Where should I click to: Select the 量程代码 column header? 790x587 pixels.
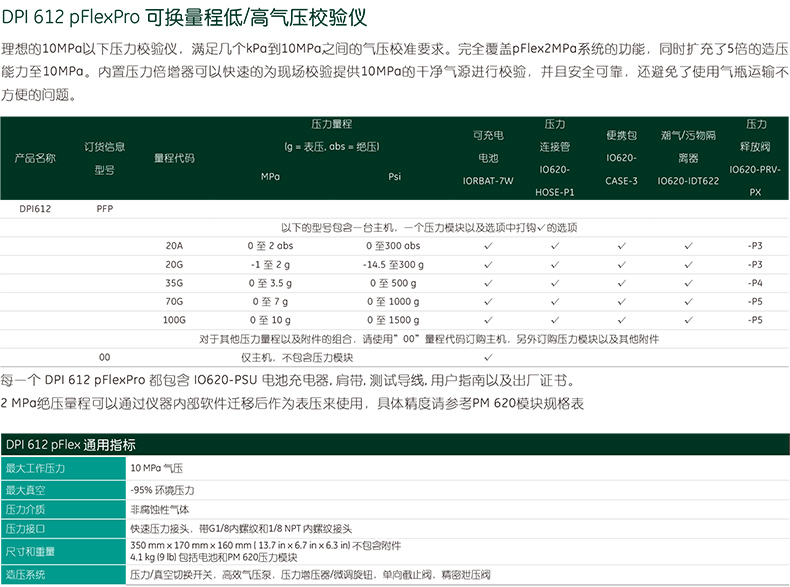click(x=174, y=158)
